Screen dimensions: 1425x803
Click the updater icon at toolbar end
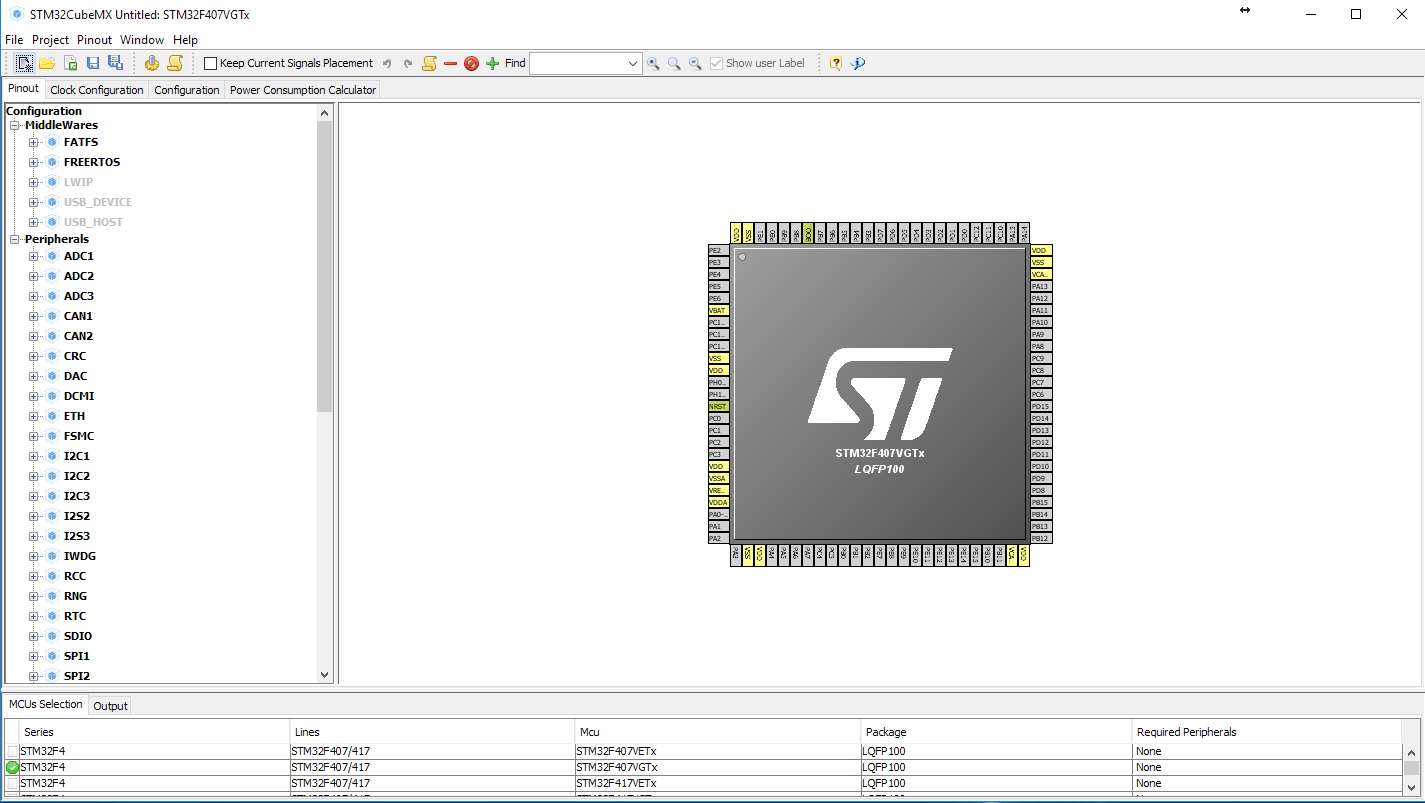[858, 63]
